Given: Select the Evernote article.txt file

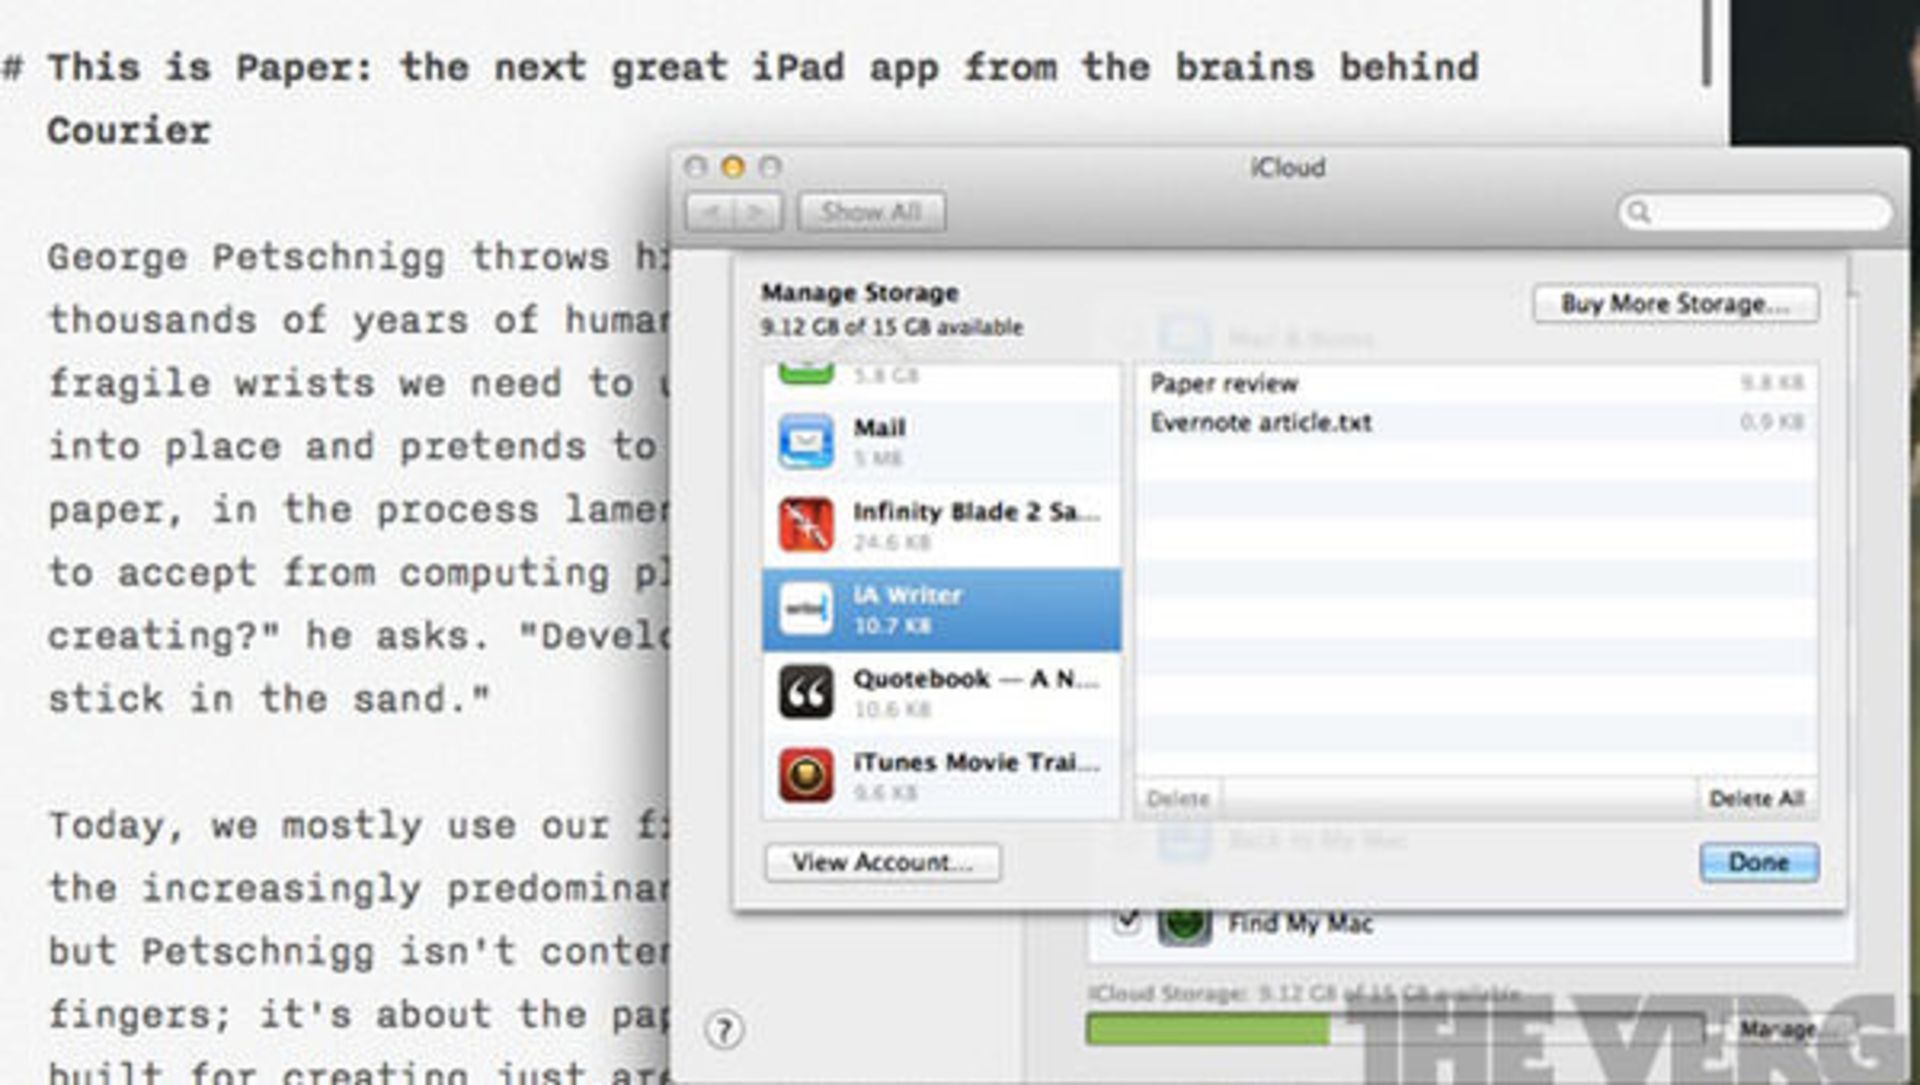Looking at the screenshot, I should [1476, 422].
